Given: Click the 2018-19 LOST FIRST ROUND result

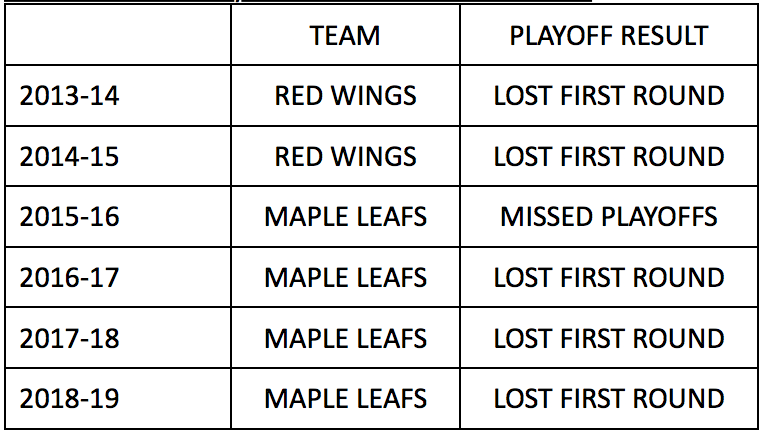Looking at the screenshot, I should coord(609,398).
